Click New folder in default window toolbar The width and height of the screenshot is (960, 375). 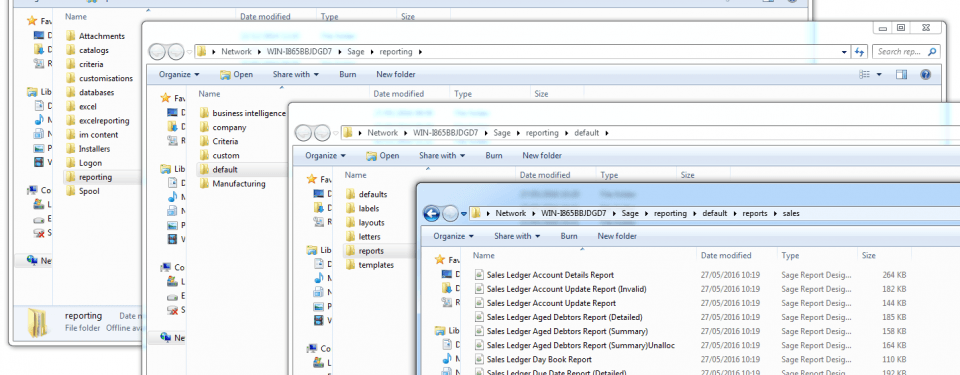tap(542, 156)
